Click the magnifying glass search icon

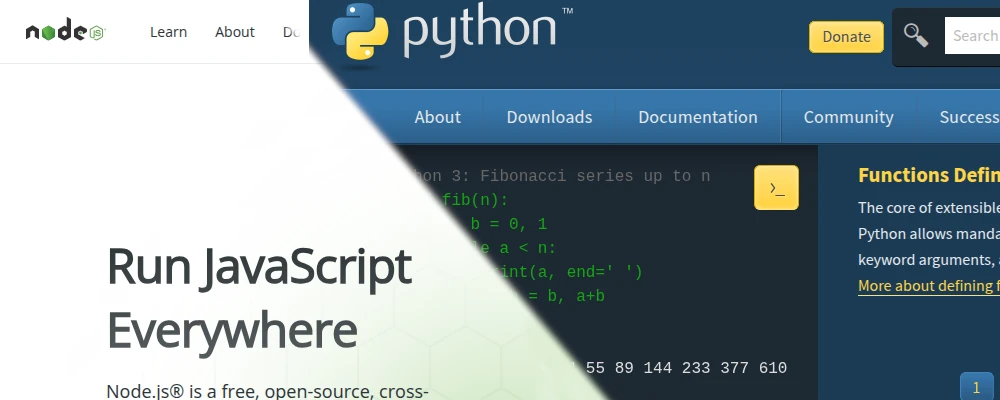[916, 36]
